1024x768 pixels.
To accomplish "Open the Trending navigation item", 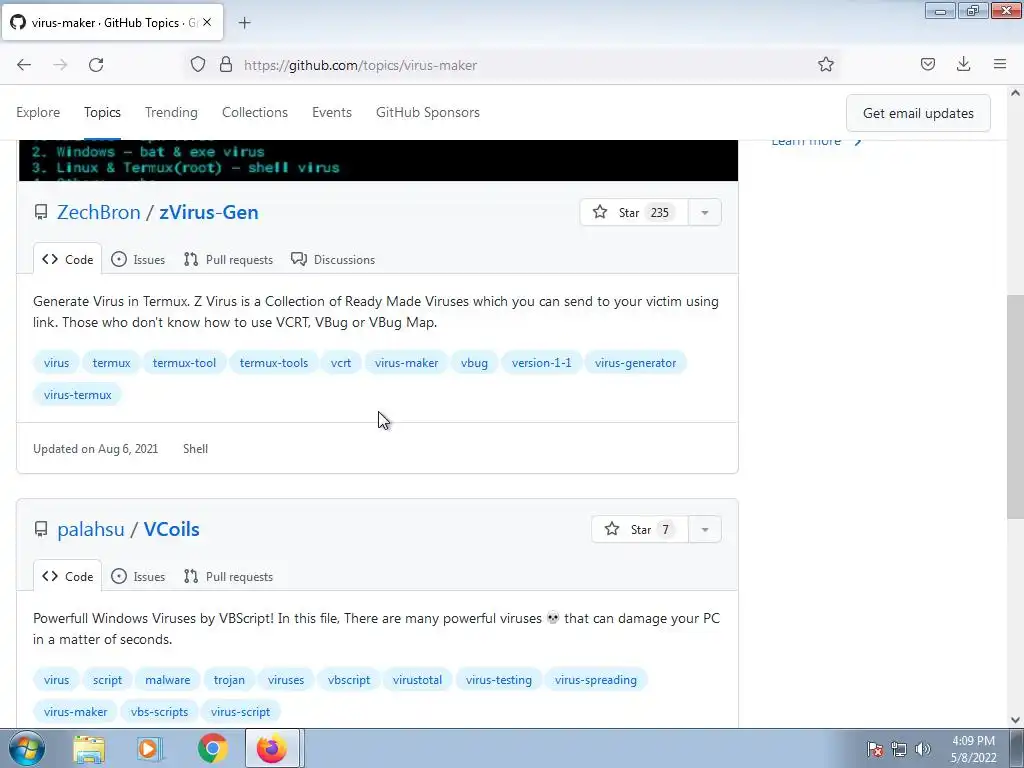I will [x=171, y=112].
